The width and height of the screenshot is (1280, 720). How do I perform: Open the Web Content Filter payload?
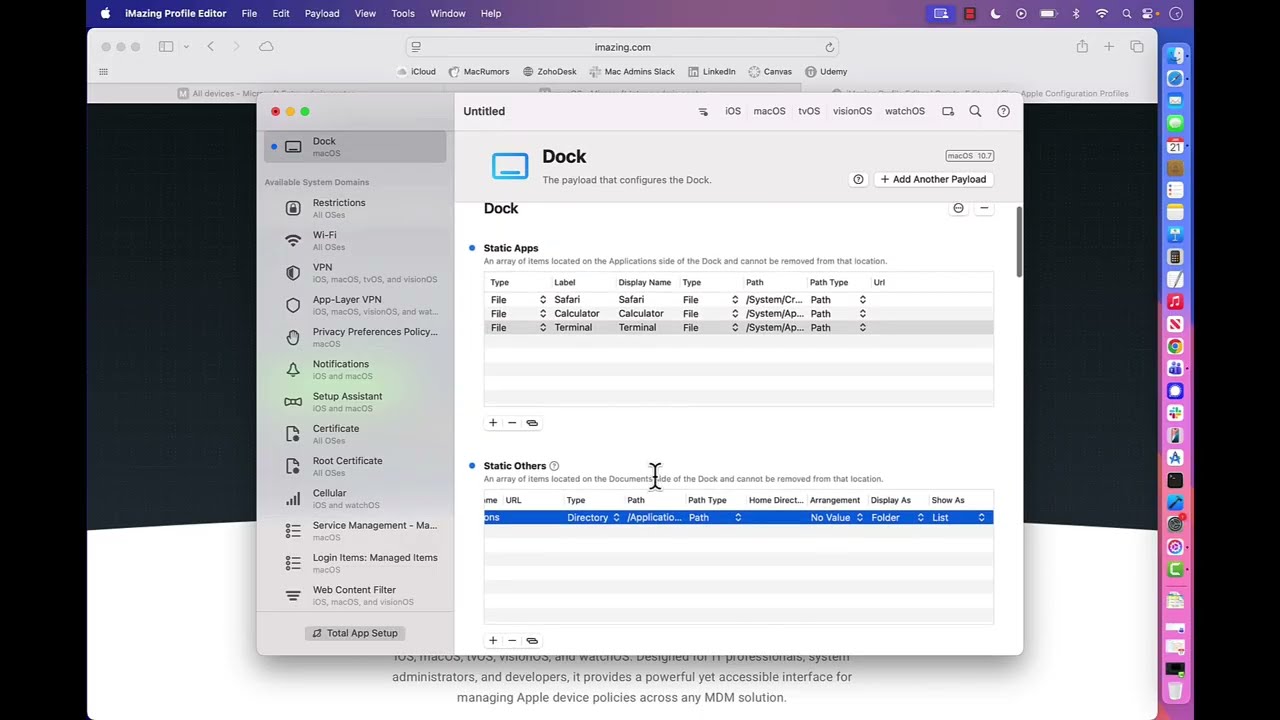pyautogui.click(x=355, y=595)
